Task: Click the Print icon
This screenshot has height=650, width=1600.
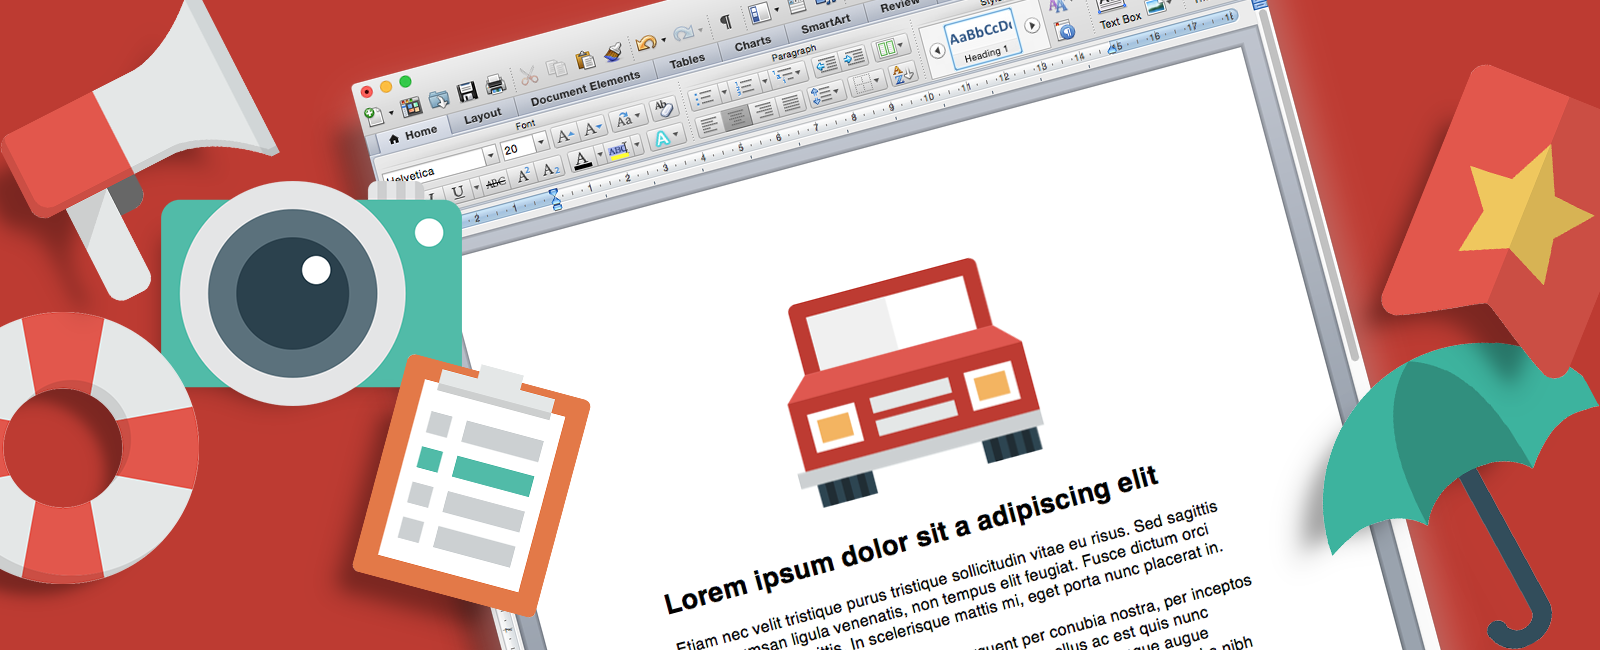Action: coord(495,84)
